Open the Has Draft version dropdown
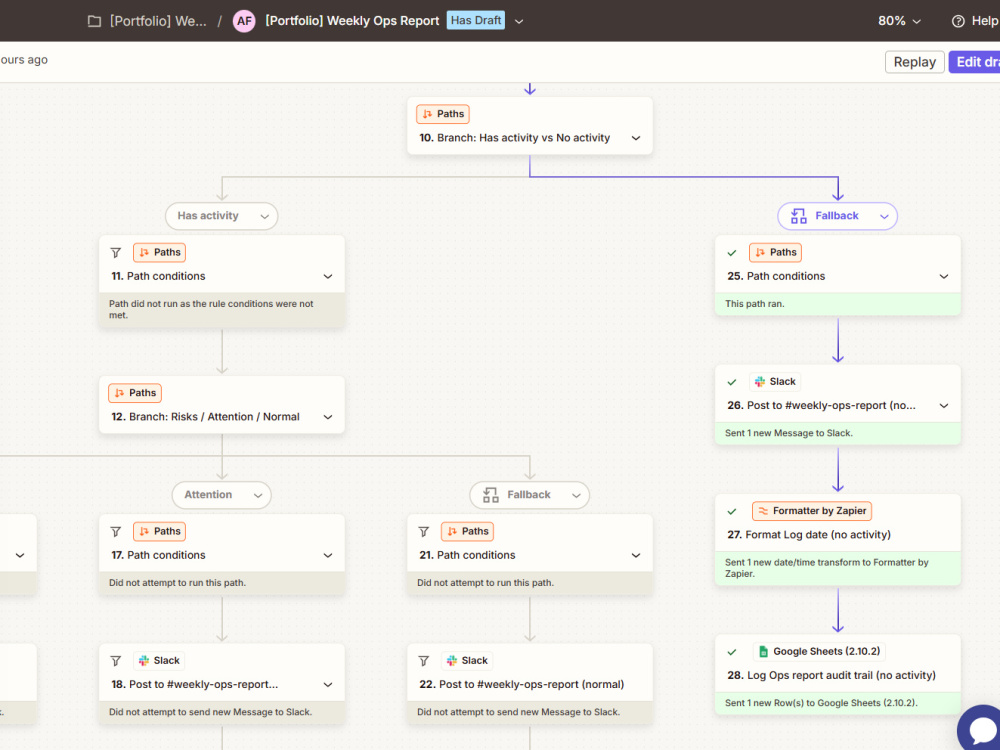Image resolution: width=1000 pixels, height=750 pixels. pos(519,21)
